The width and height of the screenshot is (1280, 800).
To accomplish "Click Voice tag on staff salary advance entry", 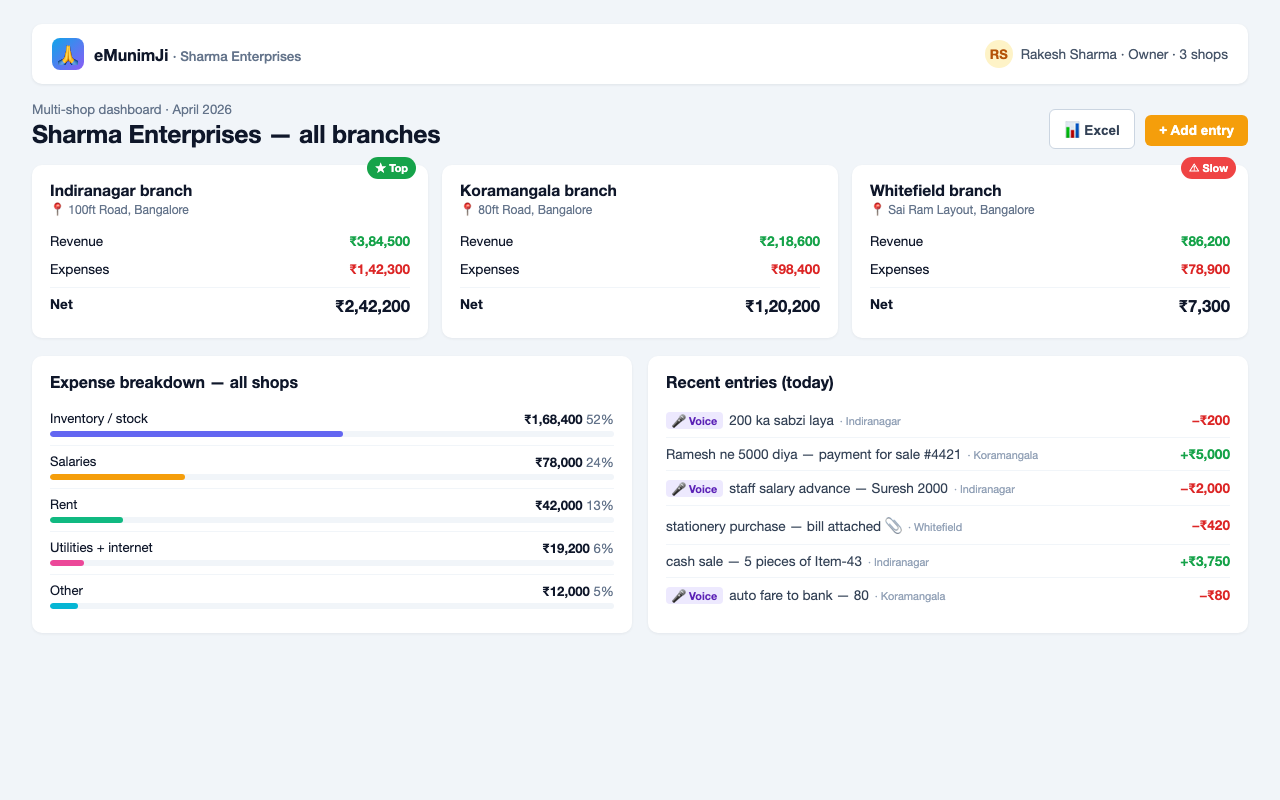I will [694, 489].
